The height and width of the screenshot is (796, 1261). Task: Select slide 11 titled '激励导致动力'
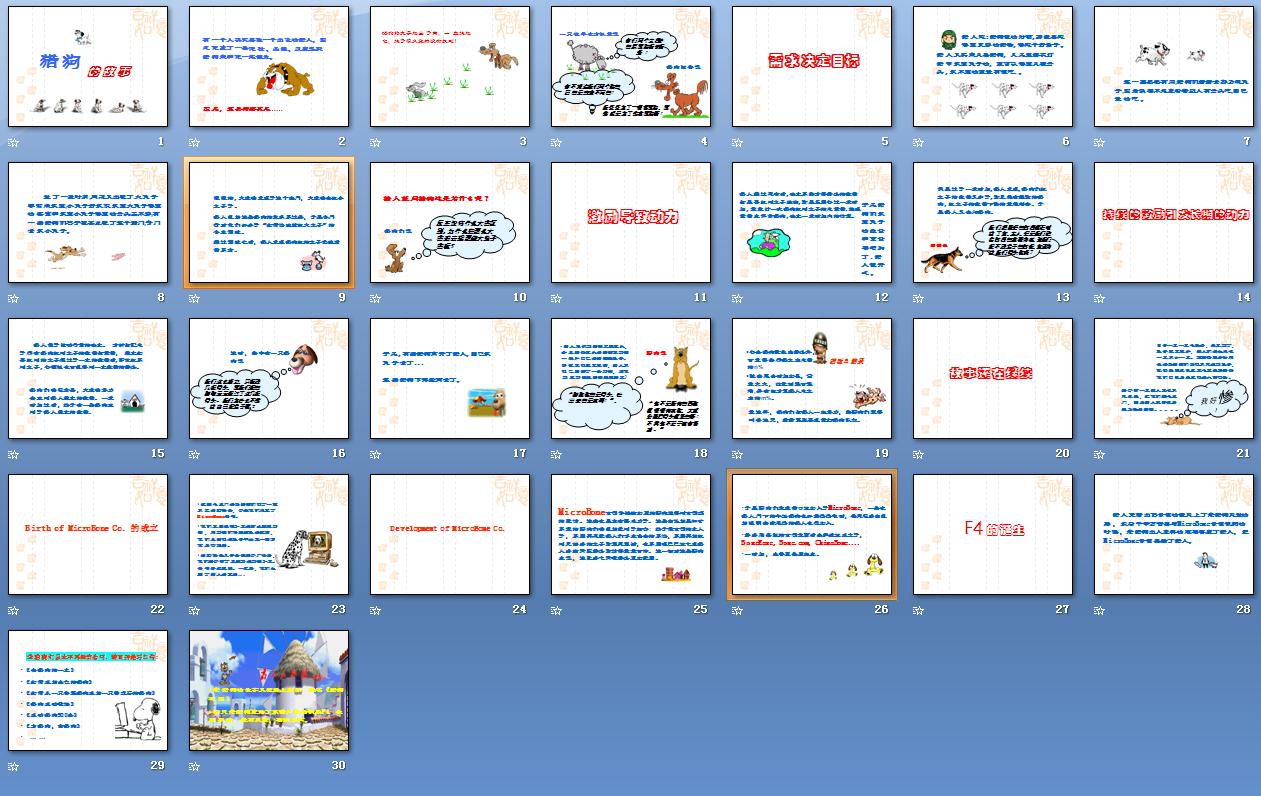coord(631,222)
